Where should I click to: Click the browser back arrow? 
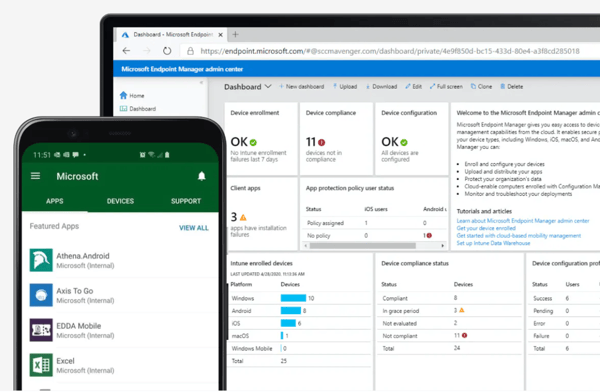tap(126, 51)
